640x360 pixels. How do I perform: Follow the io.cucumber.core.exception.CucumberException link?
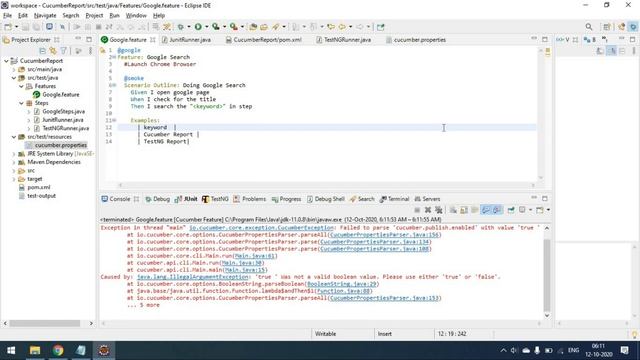pyautogui.click(x=261, y=228)
